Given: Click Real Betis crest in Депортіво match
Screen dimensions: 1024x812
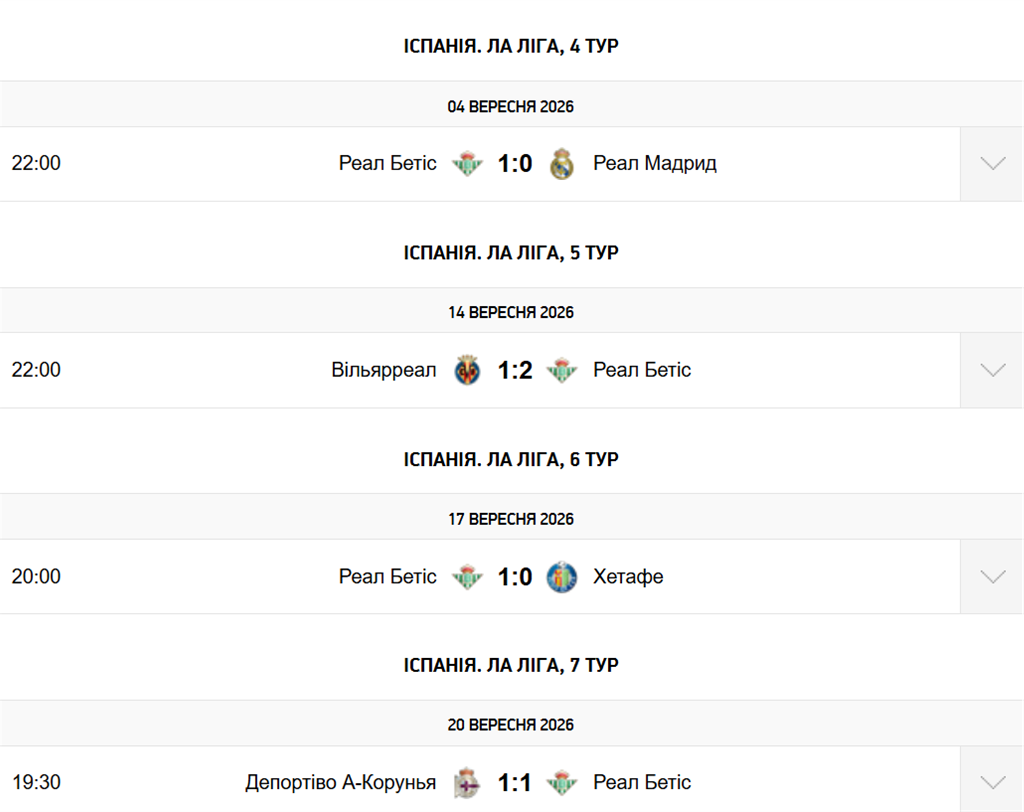Looking at the screenshot, I should 562,783.
